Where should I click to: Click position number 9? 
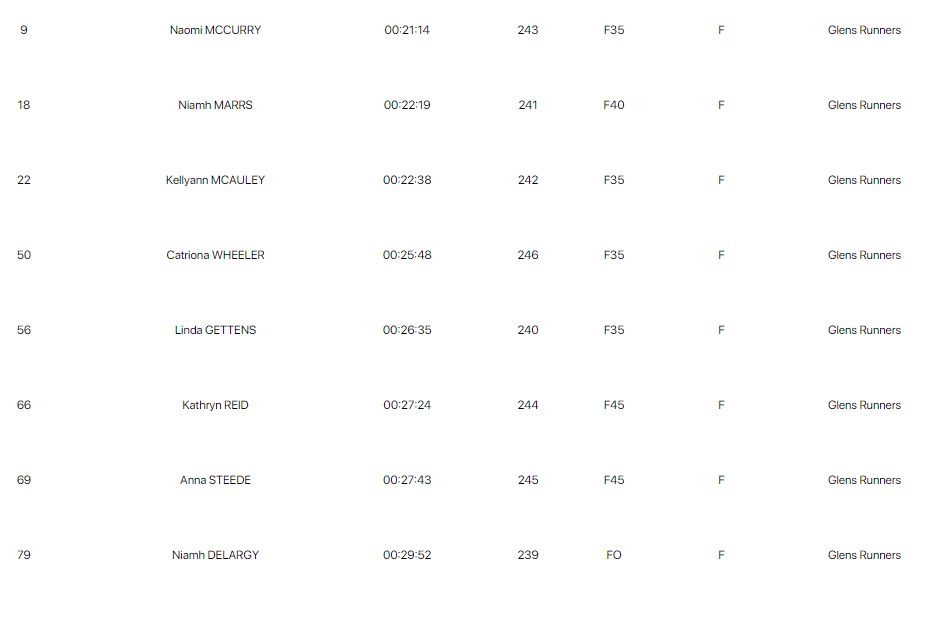24,30
